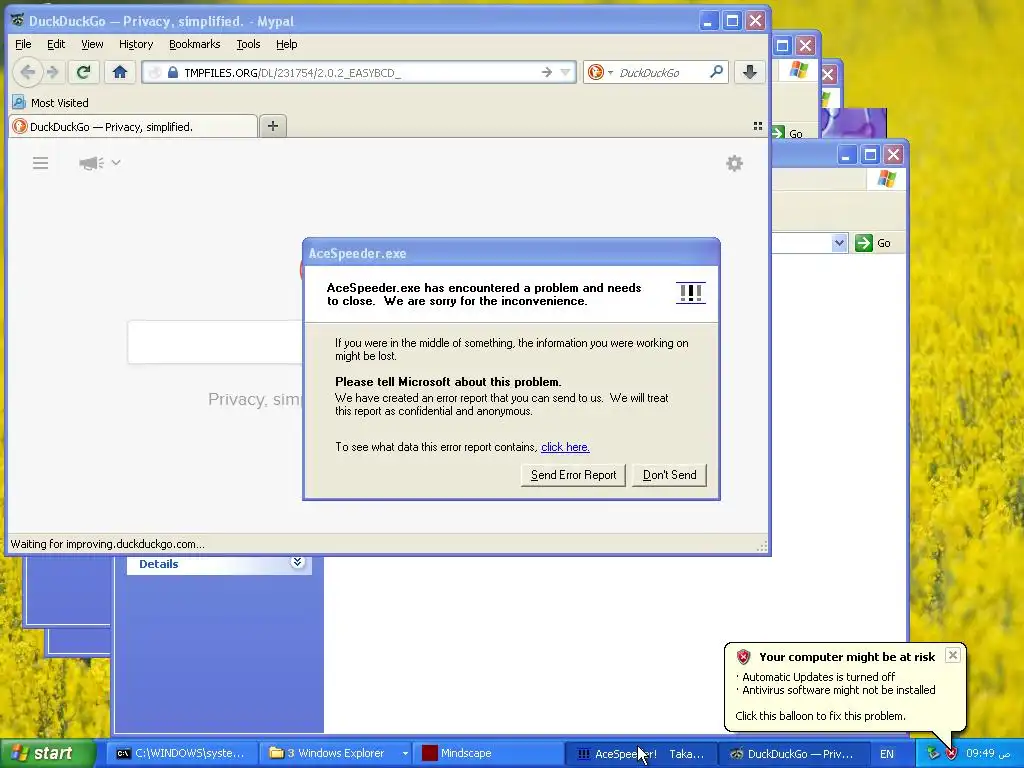1024x768 pixels.
Task: Click the EN language indicator
Action: click(886, 754)
